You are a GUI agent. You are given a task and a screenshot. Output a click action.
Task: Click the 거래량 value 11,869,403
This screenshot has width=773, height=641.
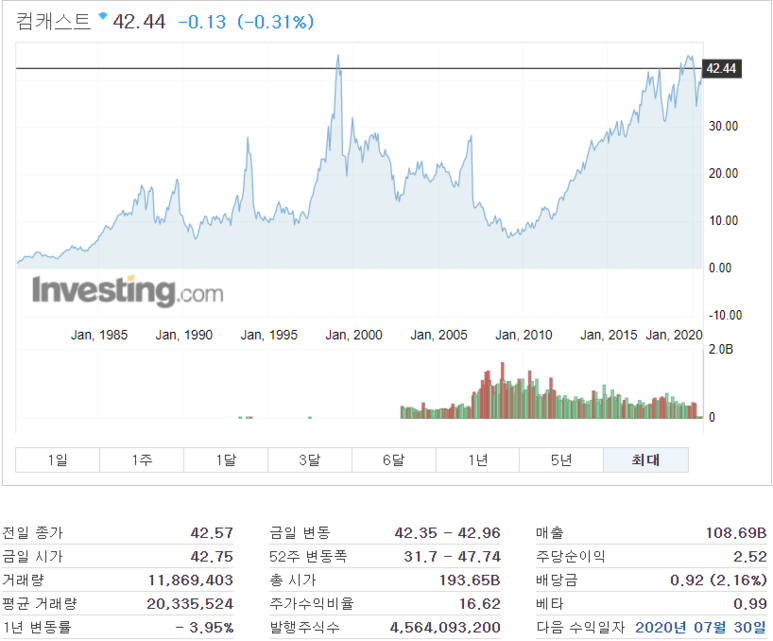point(190,580)
